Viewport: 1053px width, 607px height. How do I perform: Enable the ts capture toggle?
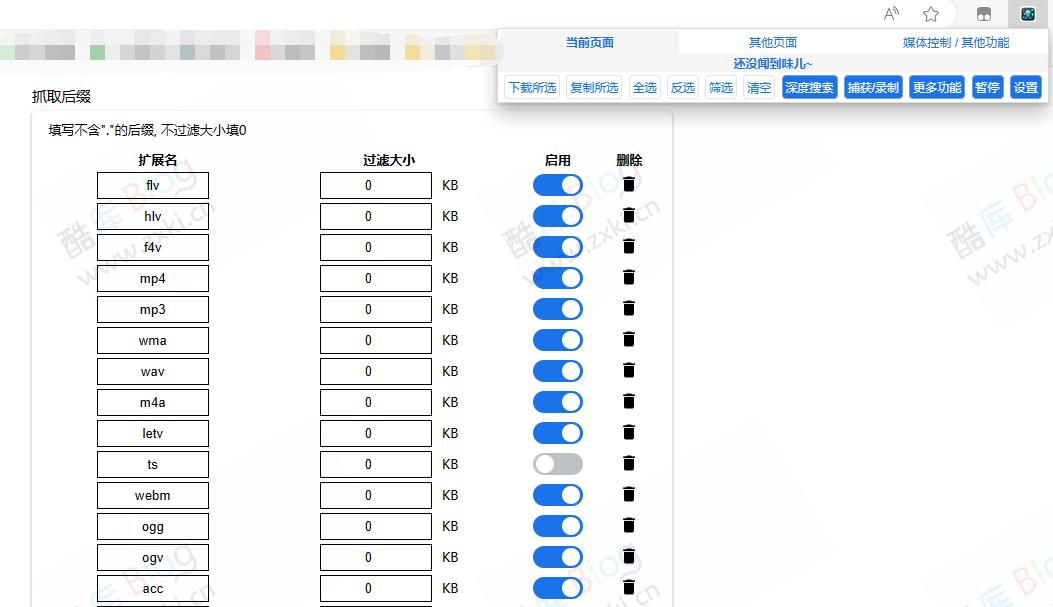(x=557, y=463)
